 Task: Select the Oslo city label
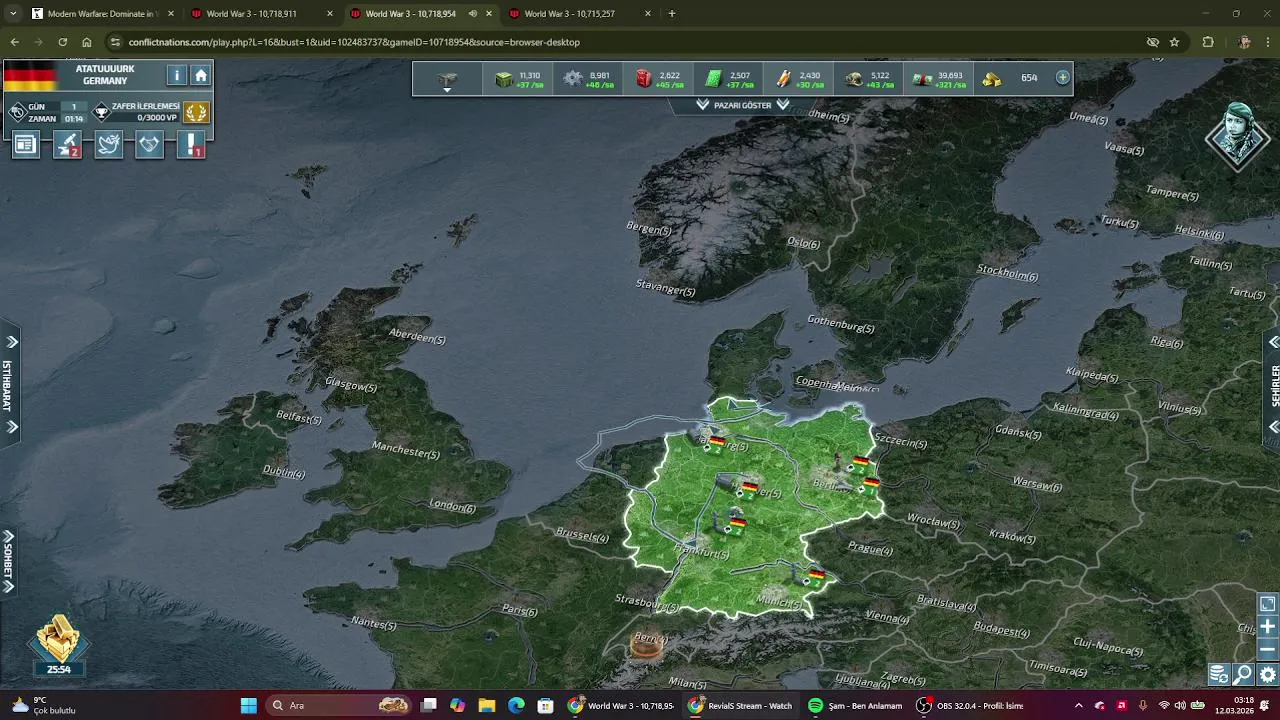point(803,243)
